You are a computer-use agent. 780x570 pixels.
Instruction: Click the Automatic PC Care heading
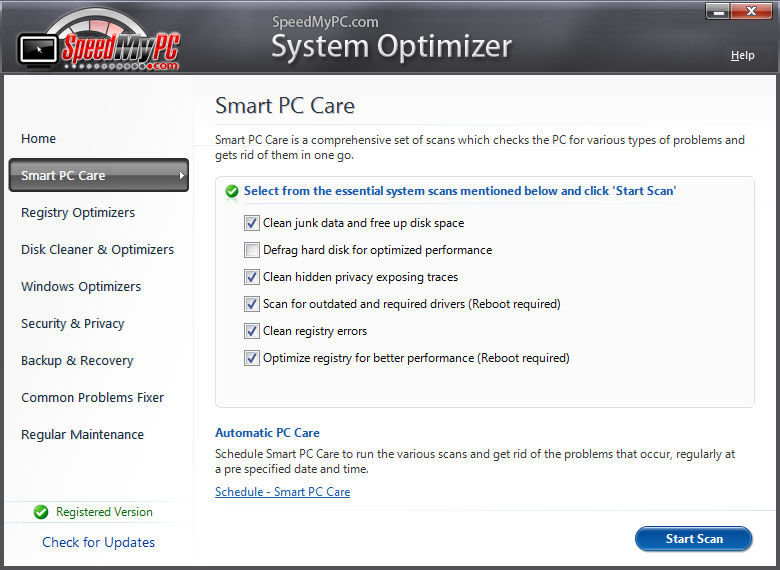click(x=267, y=433)
